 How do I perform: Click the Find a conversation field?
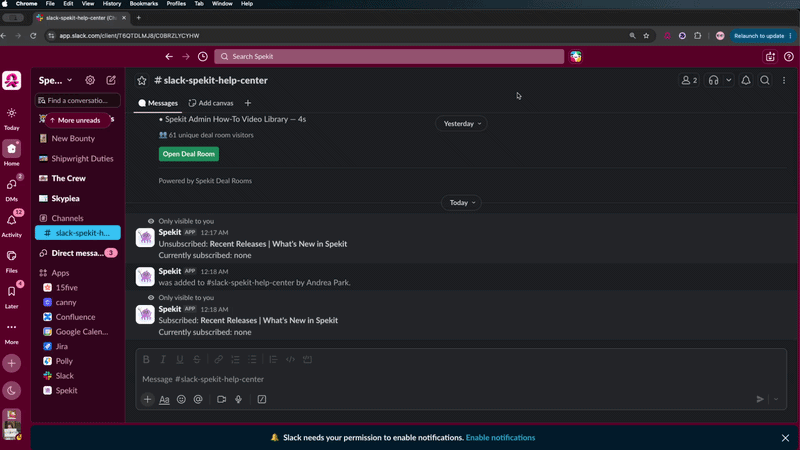click(x=78, y=101)
